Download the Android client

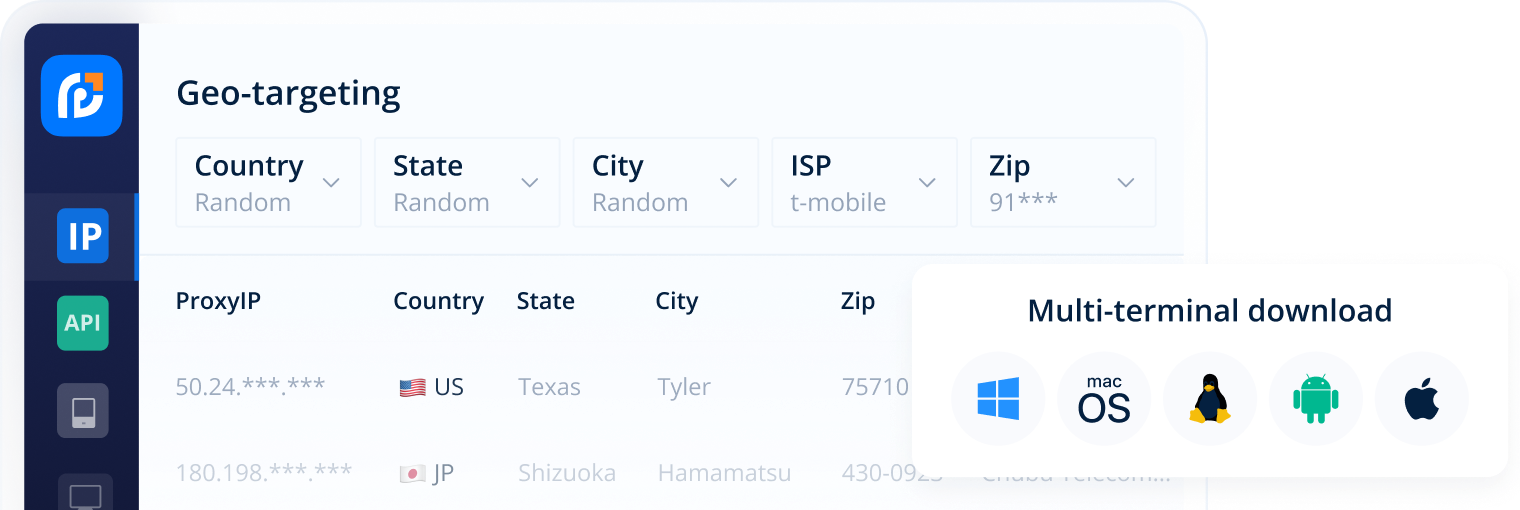click(1316, 399)
